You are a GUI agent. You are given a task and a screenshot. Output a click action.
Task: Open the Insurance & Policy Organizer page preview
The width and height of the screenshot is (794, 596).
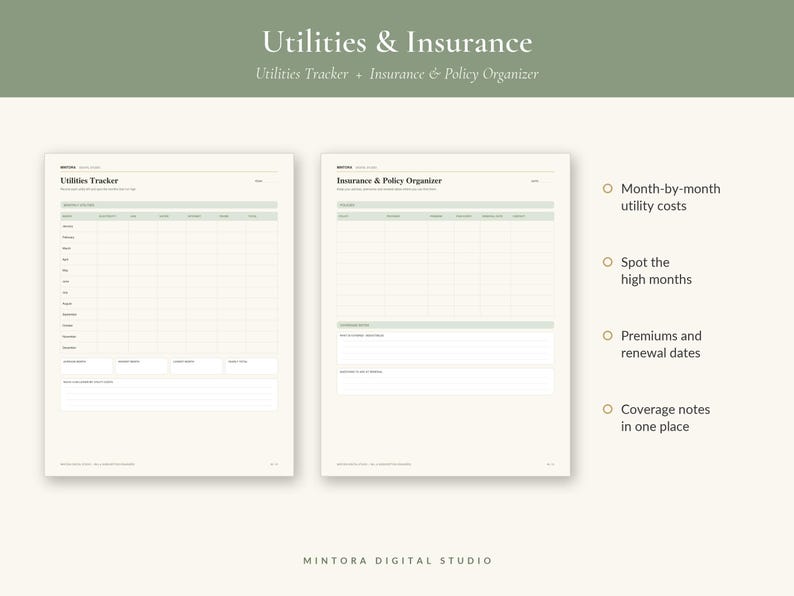(x=446, y=314)
